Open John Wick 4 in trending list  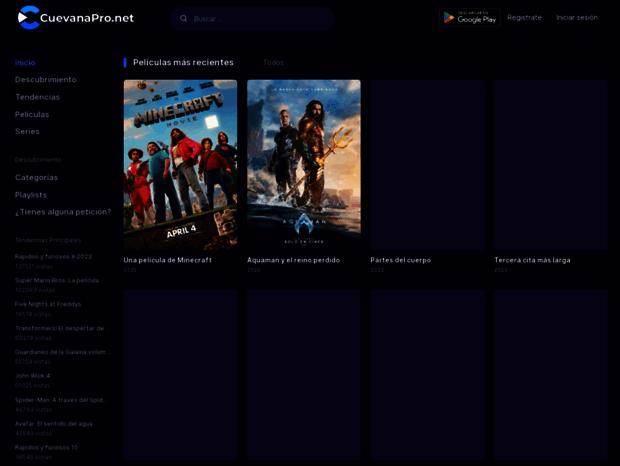32,375
